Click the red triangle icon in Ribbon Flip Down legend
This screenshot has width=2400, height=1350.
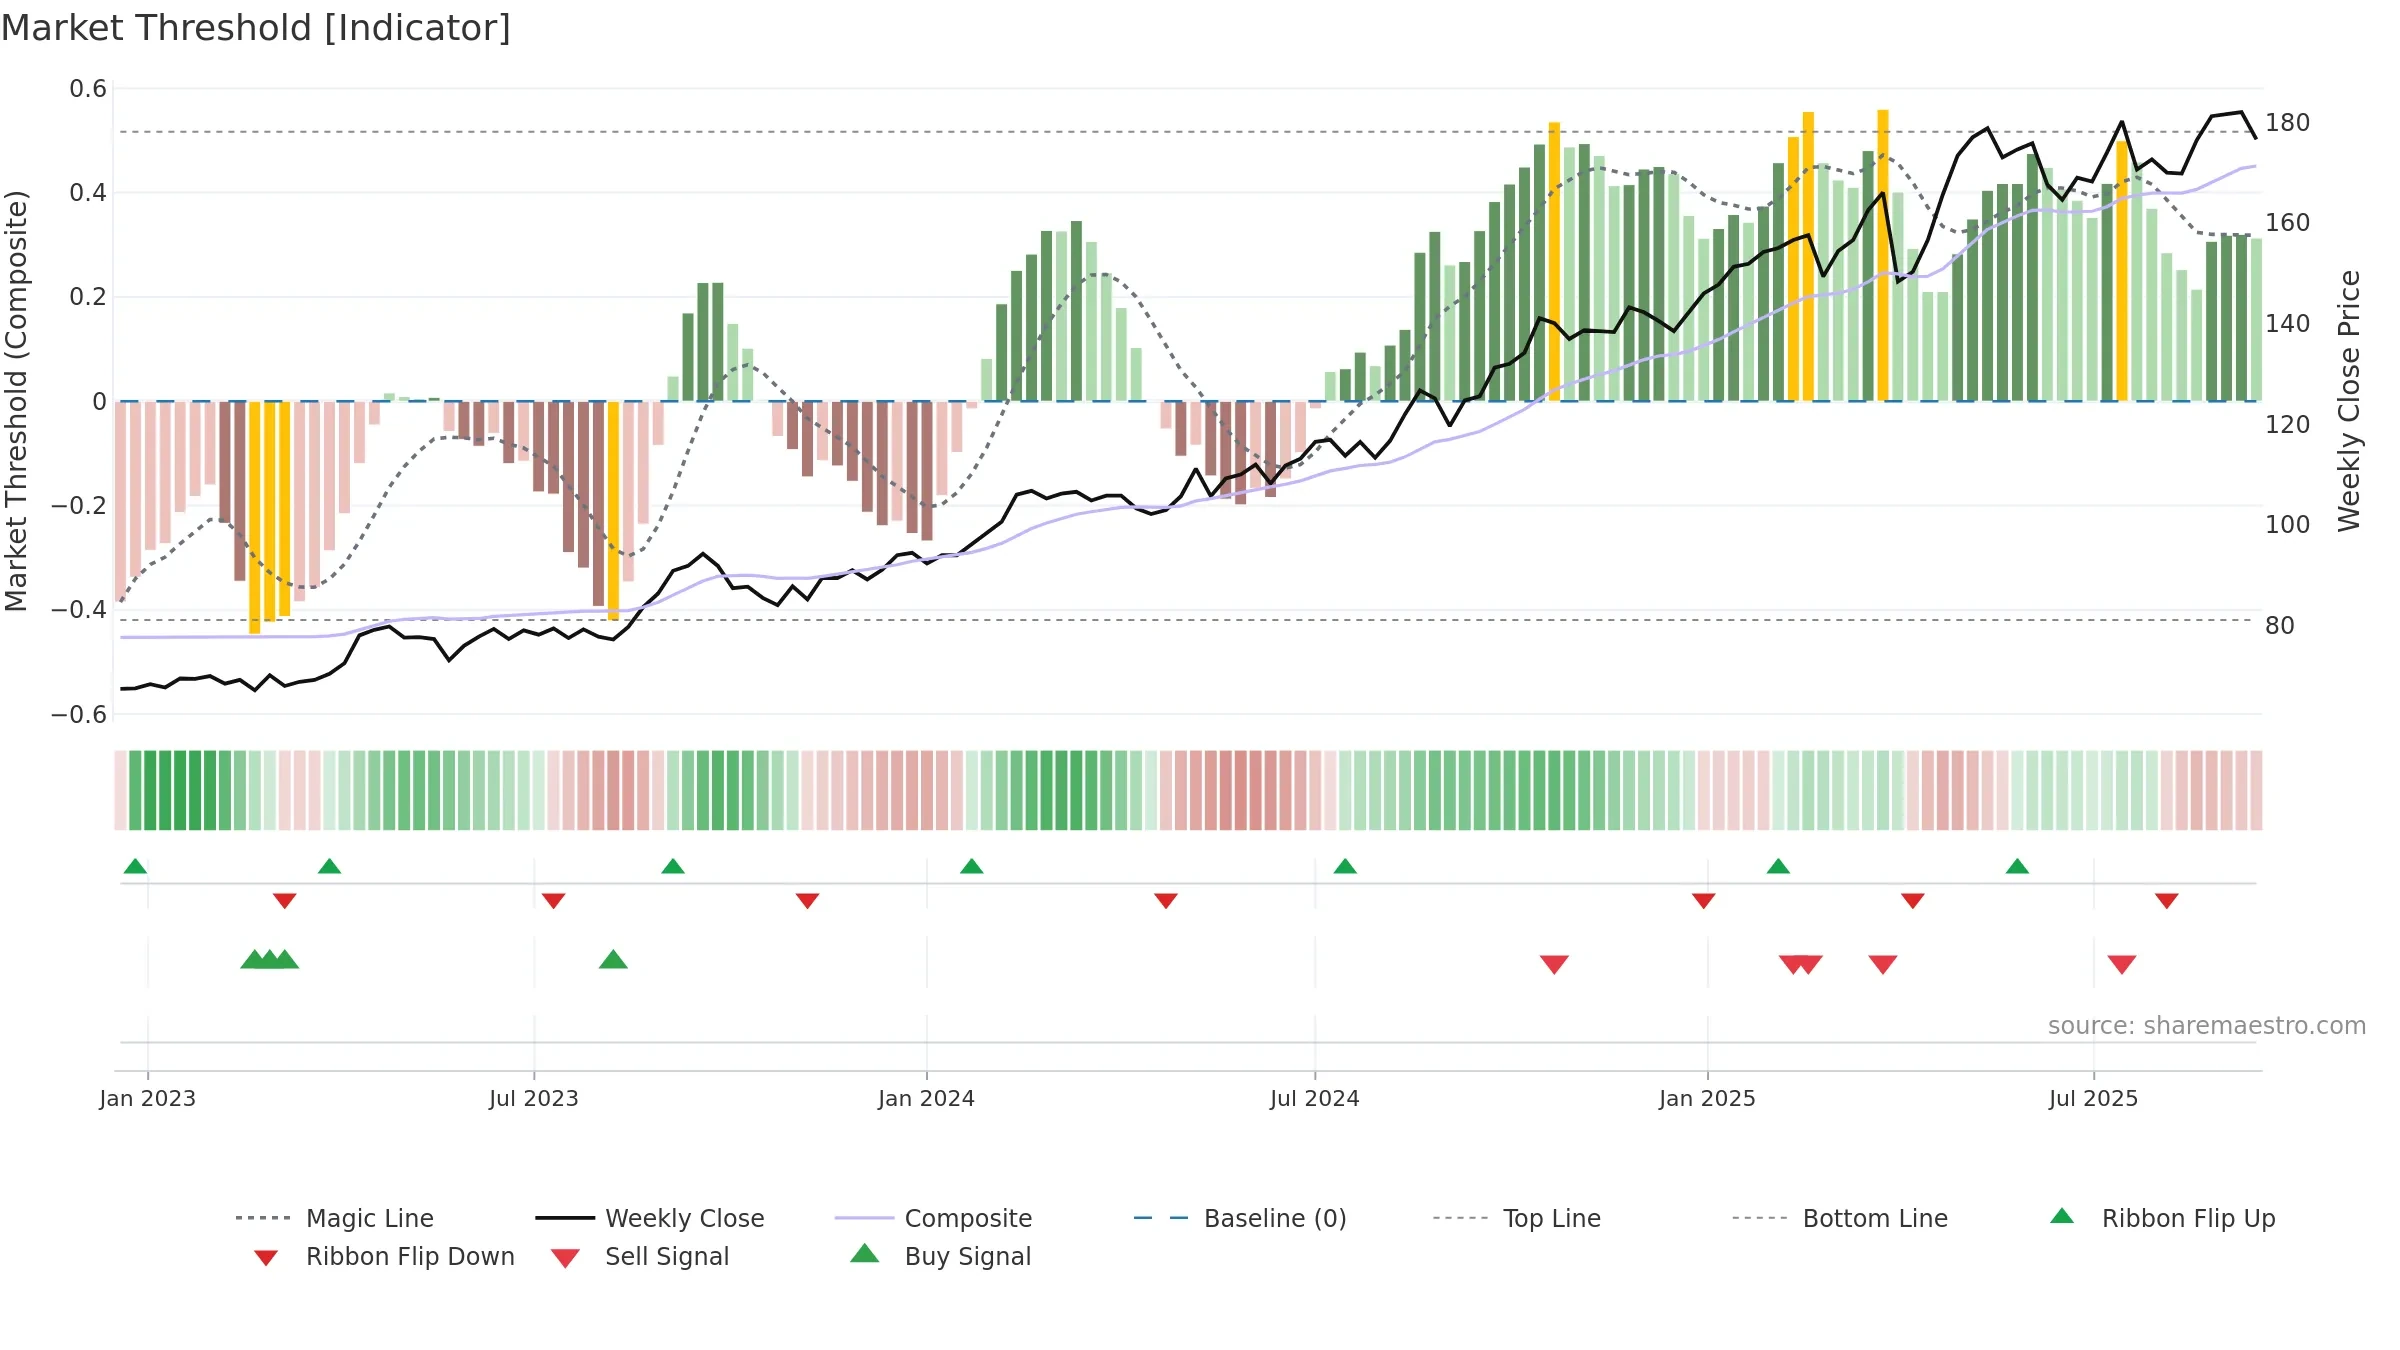(x=265, y=1258)
